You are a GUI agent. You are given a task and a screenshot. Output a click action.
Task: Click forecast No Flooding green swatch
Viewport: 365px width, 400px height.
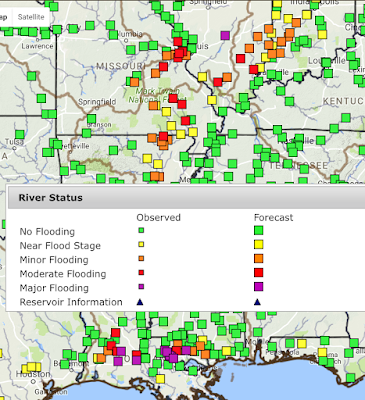[259, 230]
